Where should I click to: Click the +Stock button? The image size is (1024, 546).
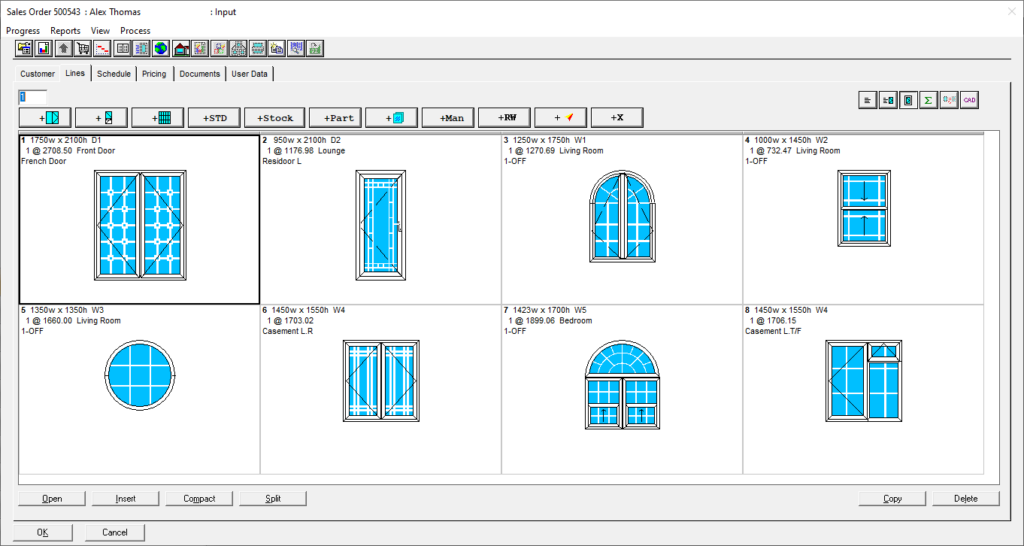pos(272,118)
